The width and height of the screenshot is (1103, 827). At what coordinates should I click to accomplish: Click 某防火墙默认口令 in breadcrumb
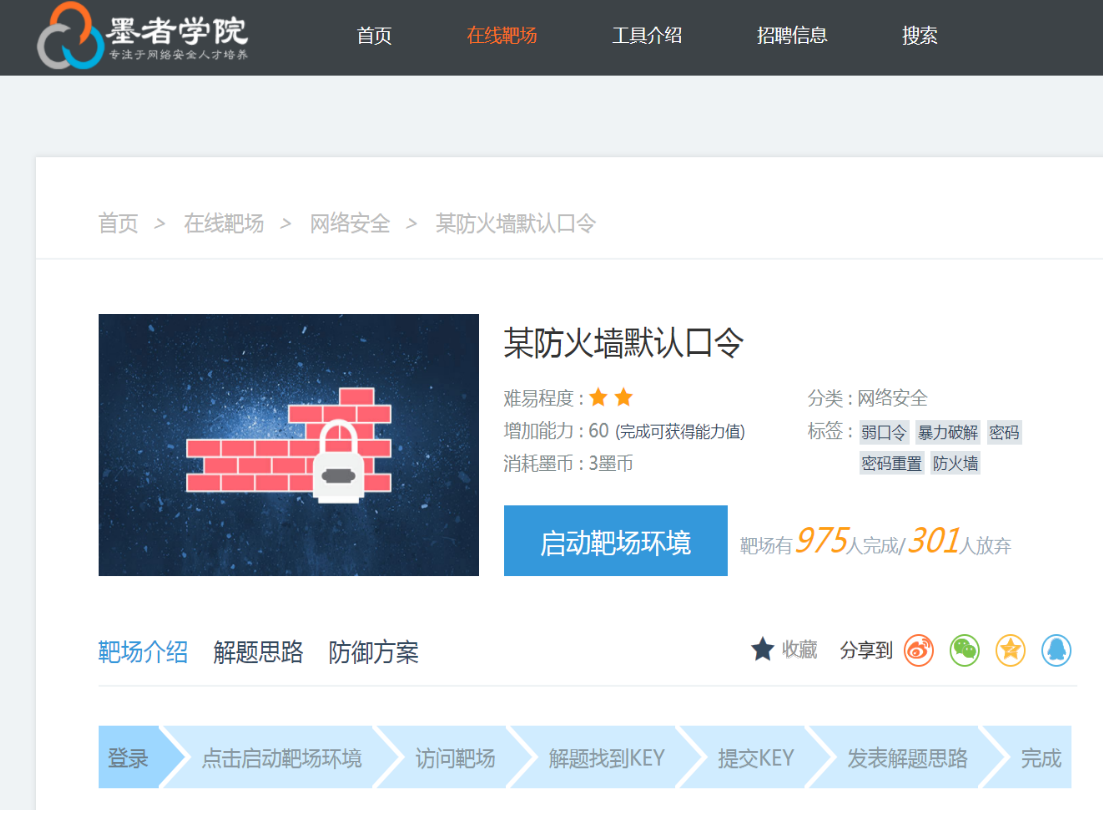coord(516,224)
